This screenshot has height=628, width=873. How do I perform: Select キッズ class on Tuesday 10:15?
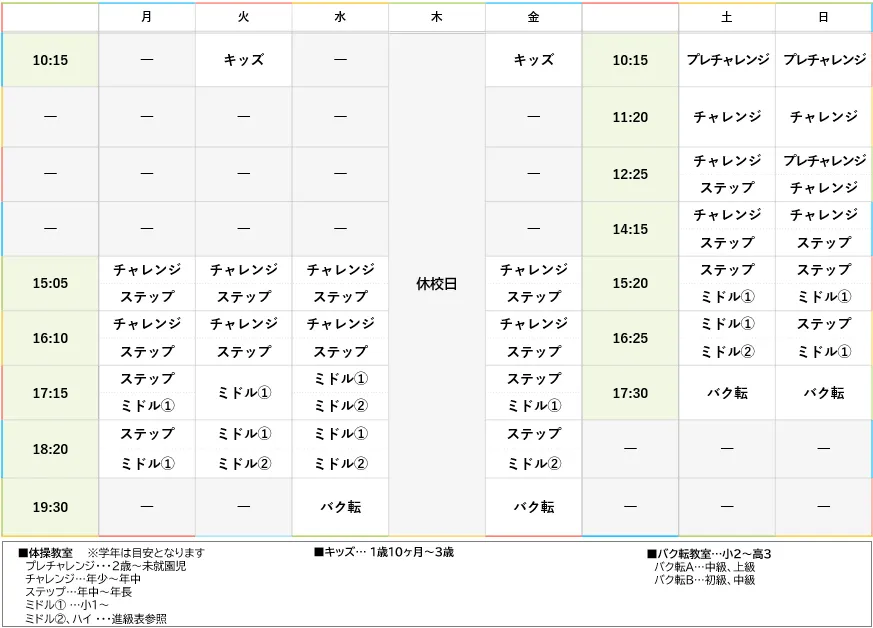click(242, 60)
